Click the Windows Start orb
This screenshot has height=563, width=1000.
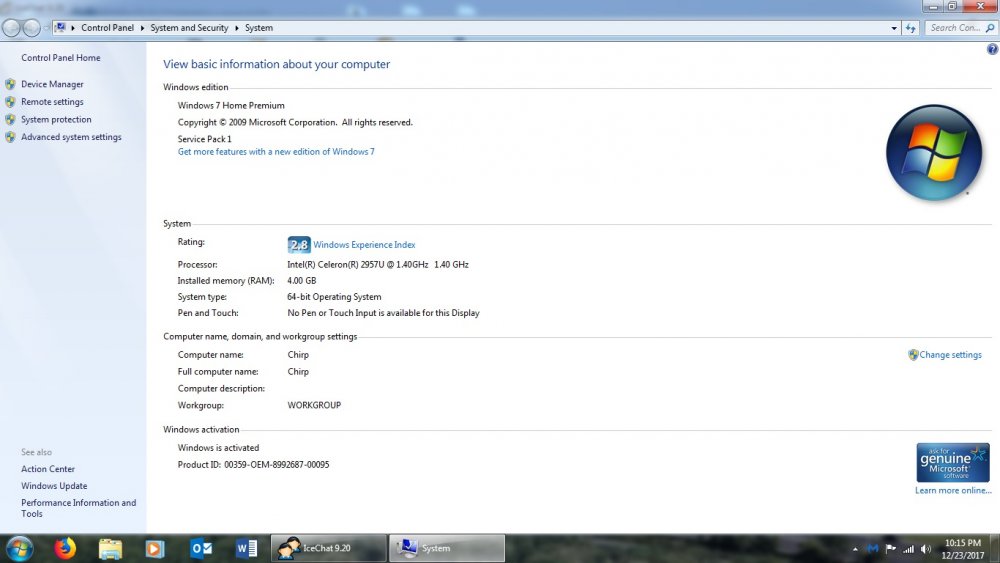[x=19, y=548]
